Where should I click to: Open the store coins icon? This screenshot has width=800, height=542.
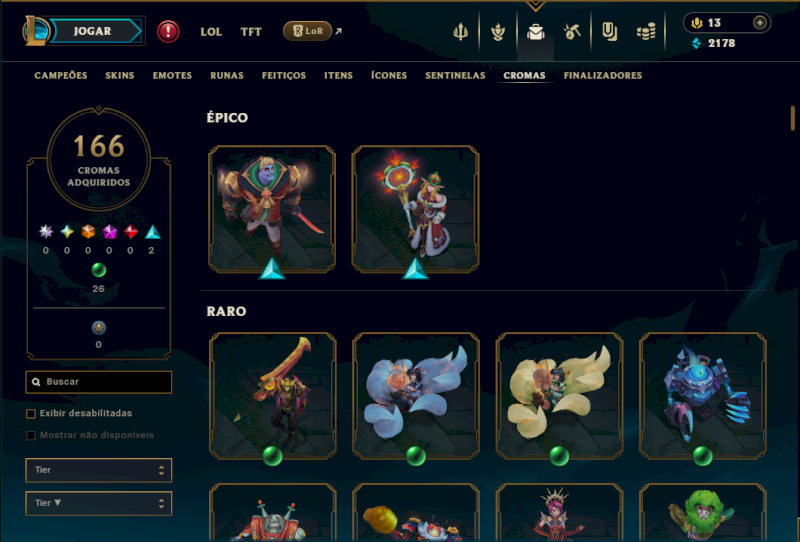[646, 32]
